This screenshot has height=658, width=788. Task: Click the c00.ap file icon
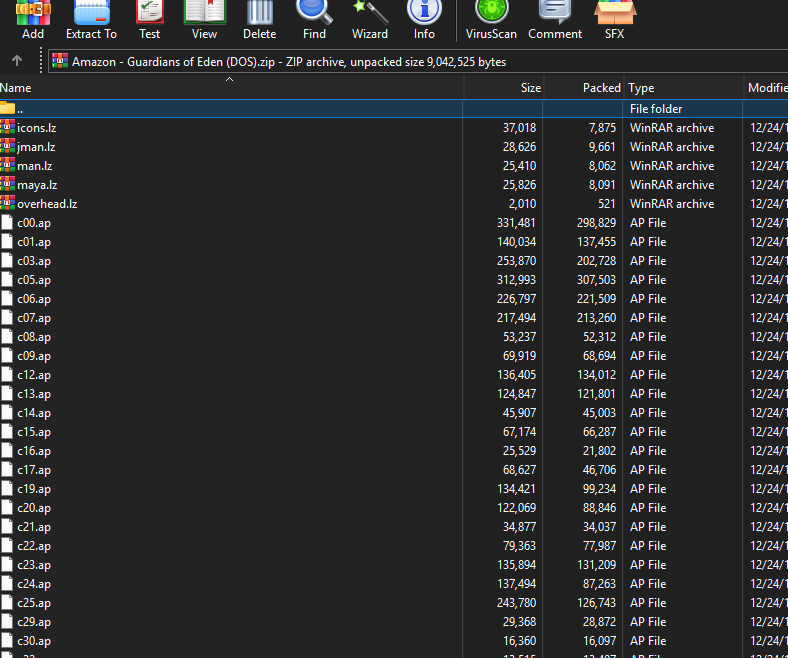click(x=7, y=223)
